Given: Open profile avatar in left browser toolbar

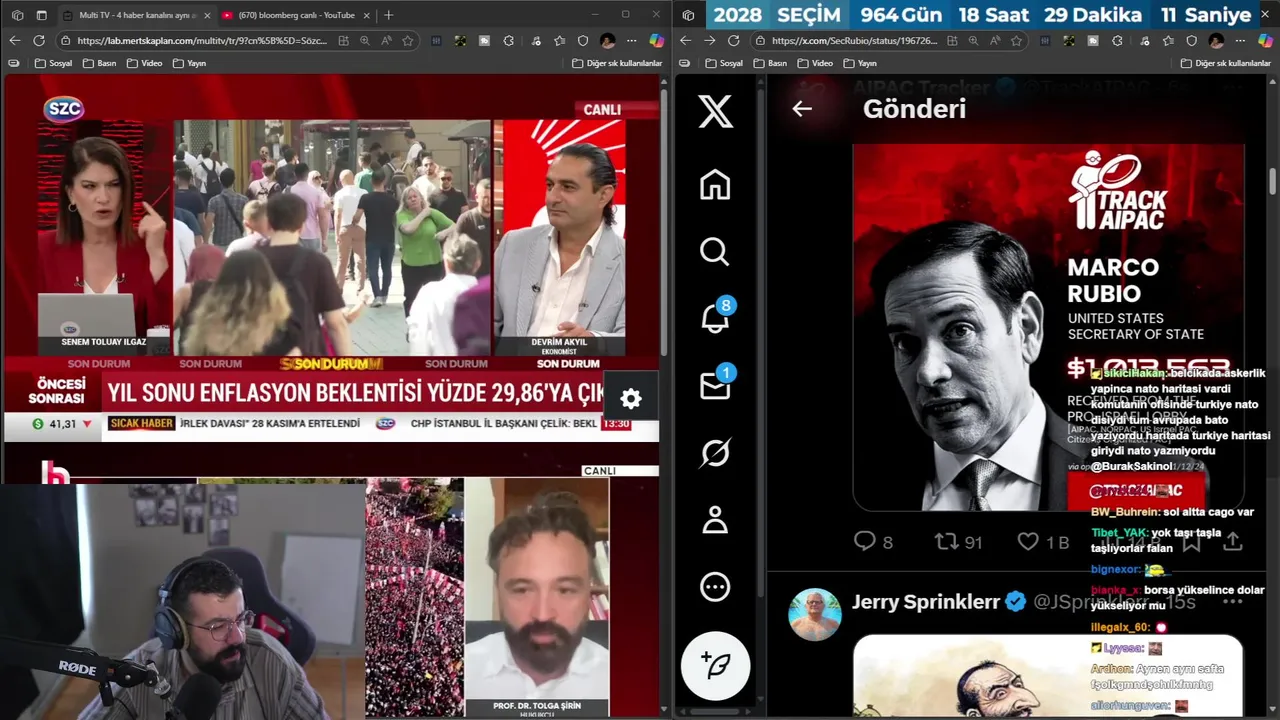Looking at the screenshot, I should [x=608, y=41].
